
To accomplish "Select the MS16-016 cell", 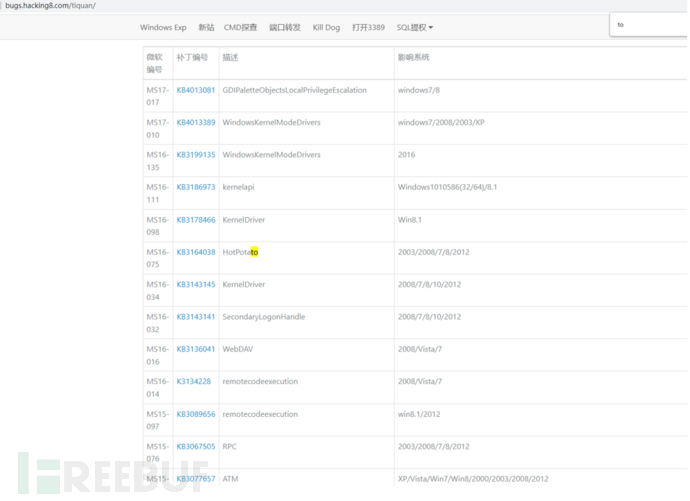I will tap(158, 355).
